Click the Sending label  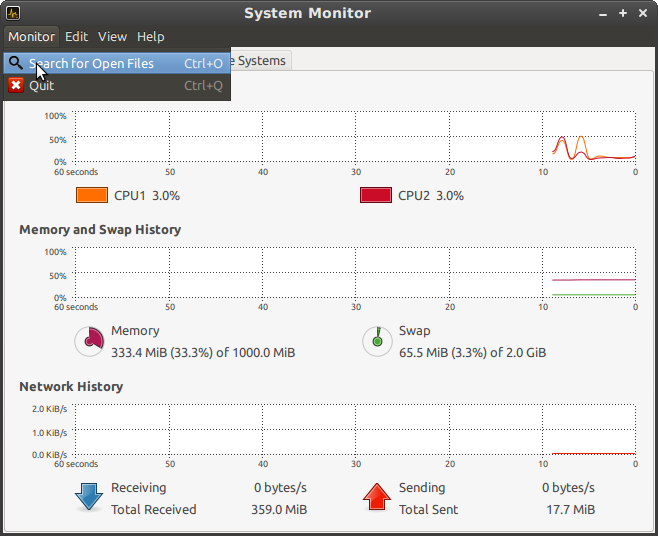point(422,488)
